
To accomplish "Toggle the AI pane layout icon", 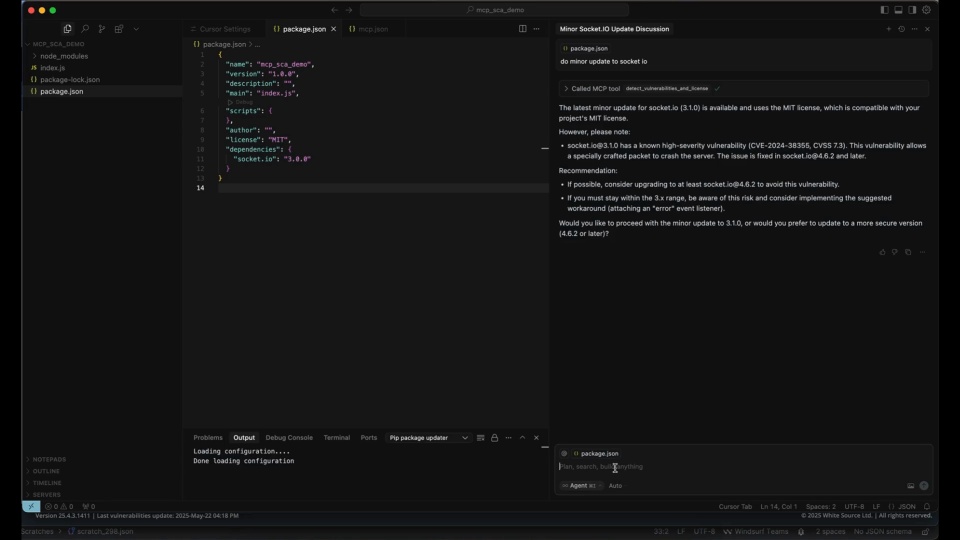I will pyautogui.click(x=912, y=10).
